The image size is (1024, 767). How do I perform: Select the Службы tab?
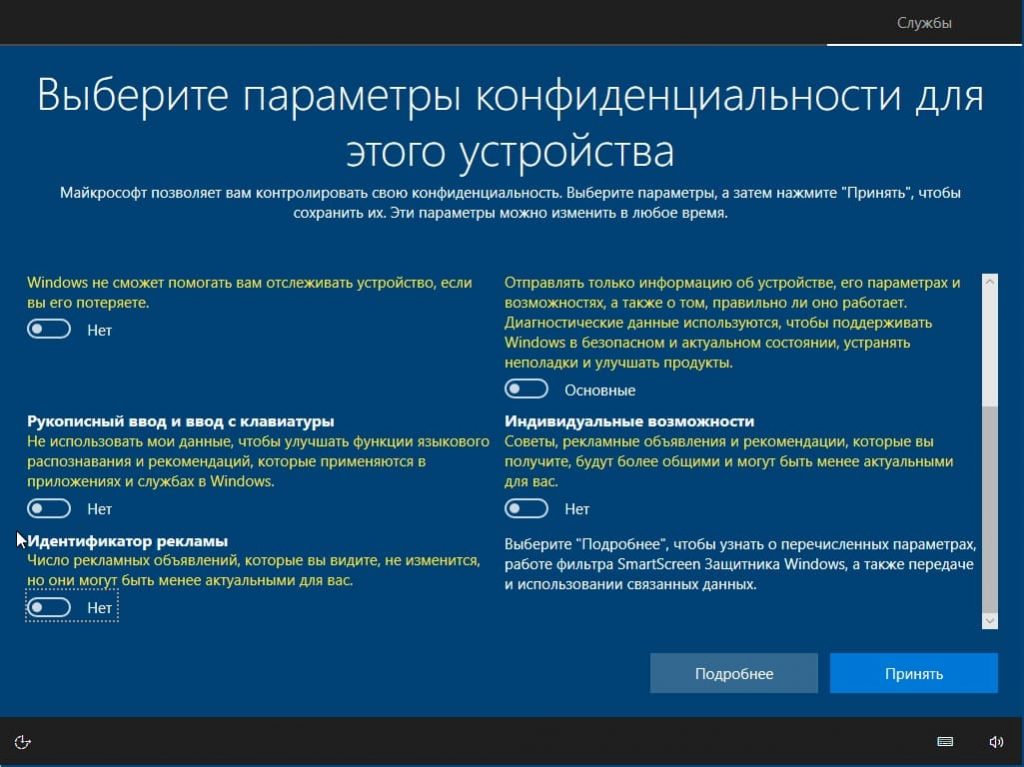tap(924, 23)
